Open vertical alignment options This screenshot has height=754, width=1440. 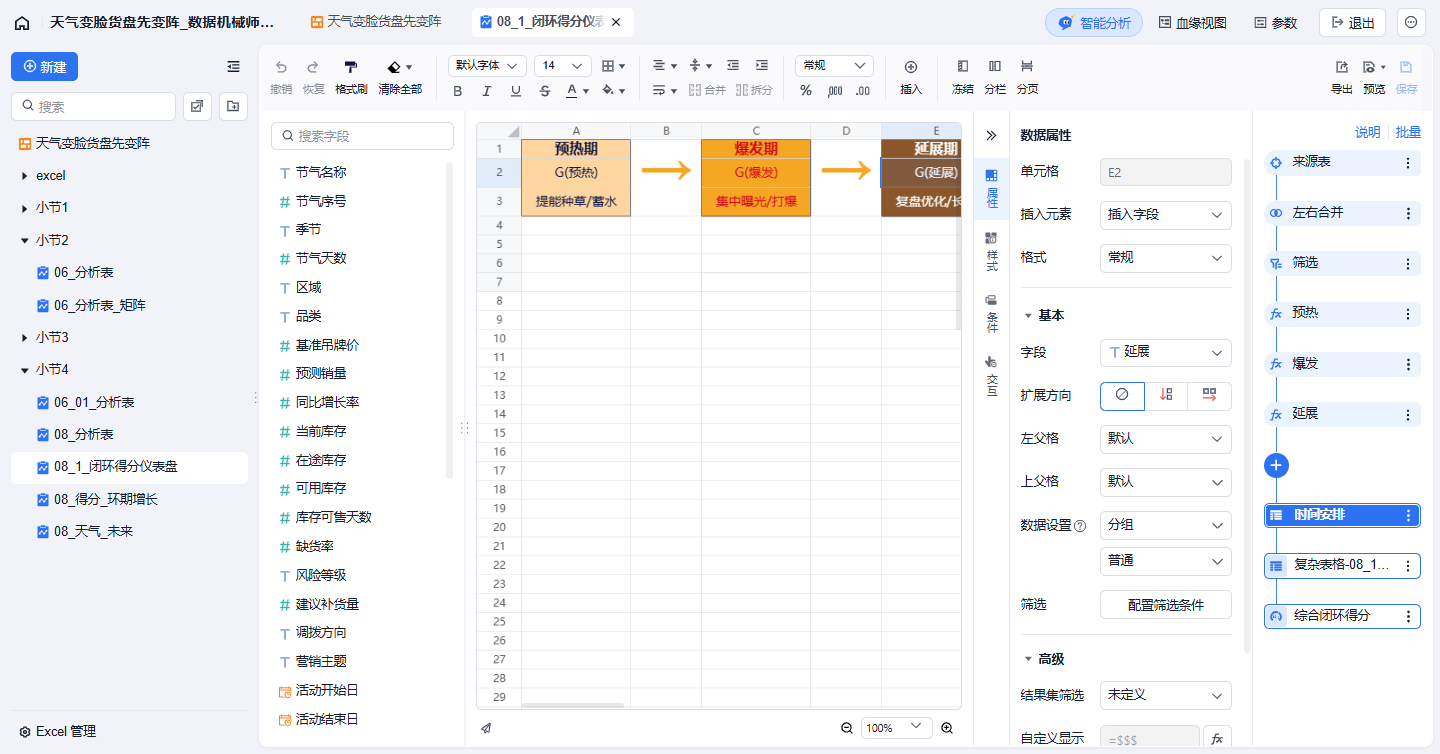(x=701, y=66)
